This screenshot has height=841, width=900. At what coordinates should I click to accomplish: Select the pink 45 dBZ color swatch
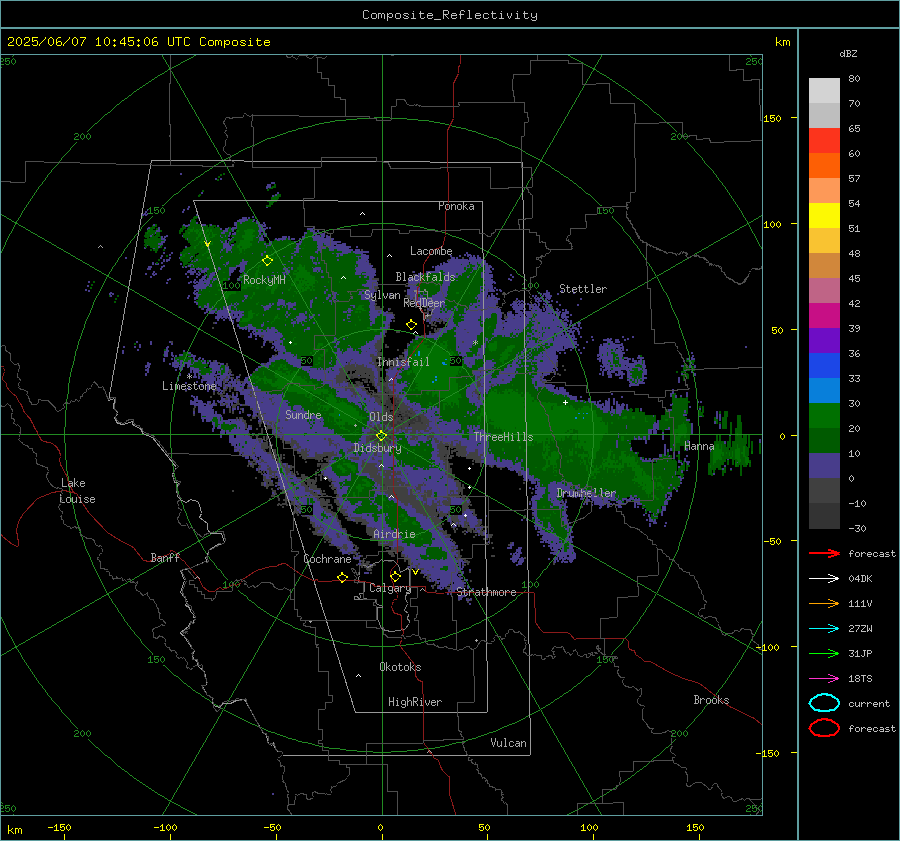[824, 290]
